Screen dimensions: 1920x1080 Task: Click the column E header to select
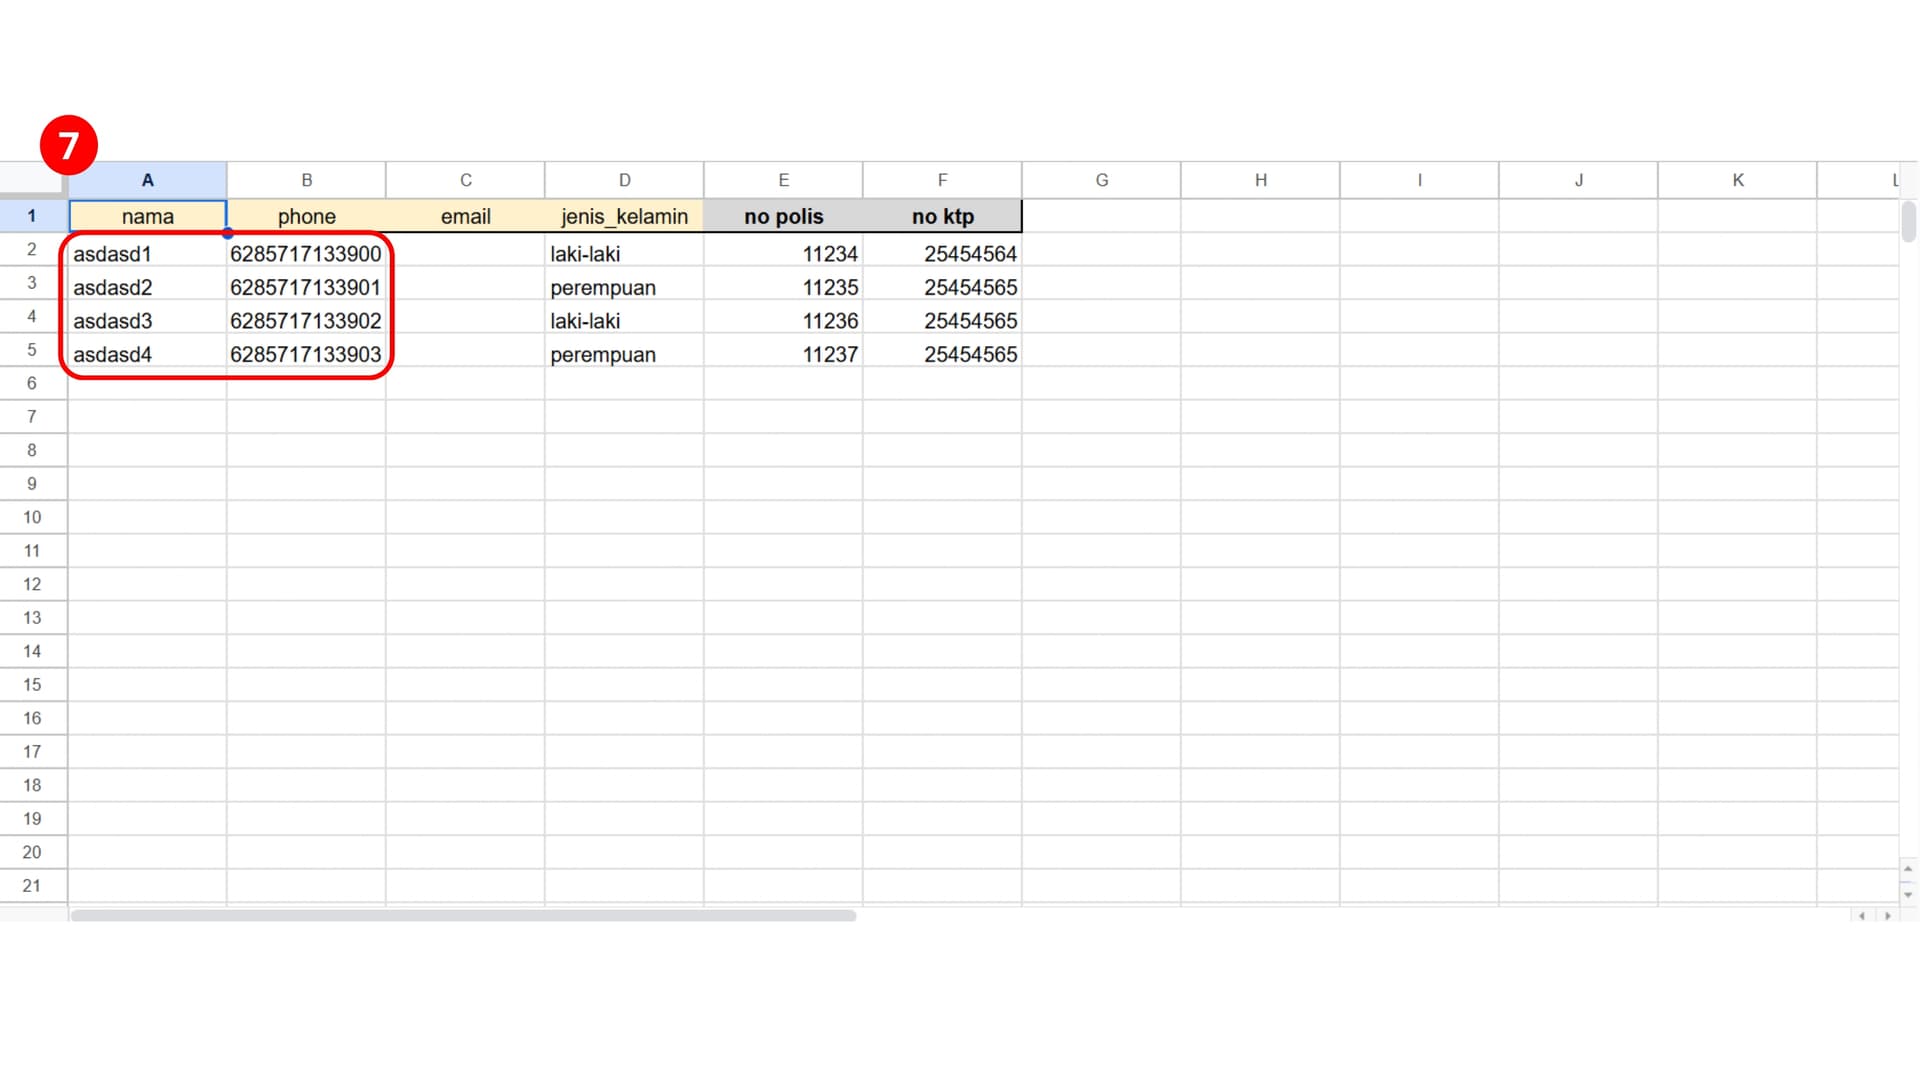(782, 179)
